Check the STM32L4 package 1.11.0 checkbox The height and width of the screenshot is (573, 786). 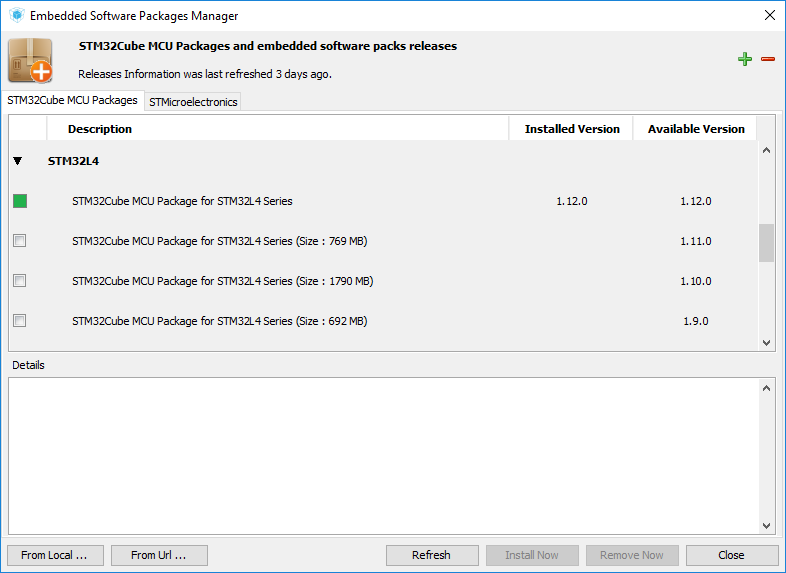pos(20,241)
